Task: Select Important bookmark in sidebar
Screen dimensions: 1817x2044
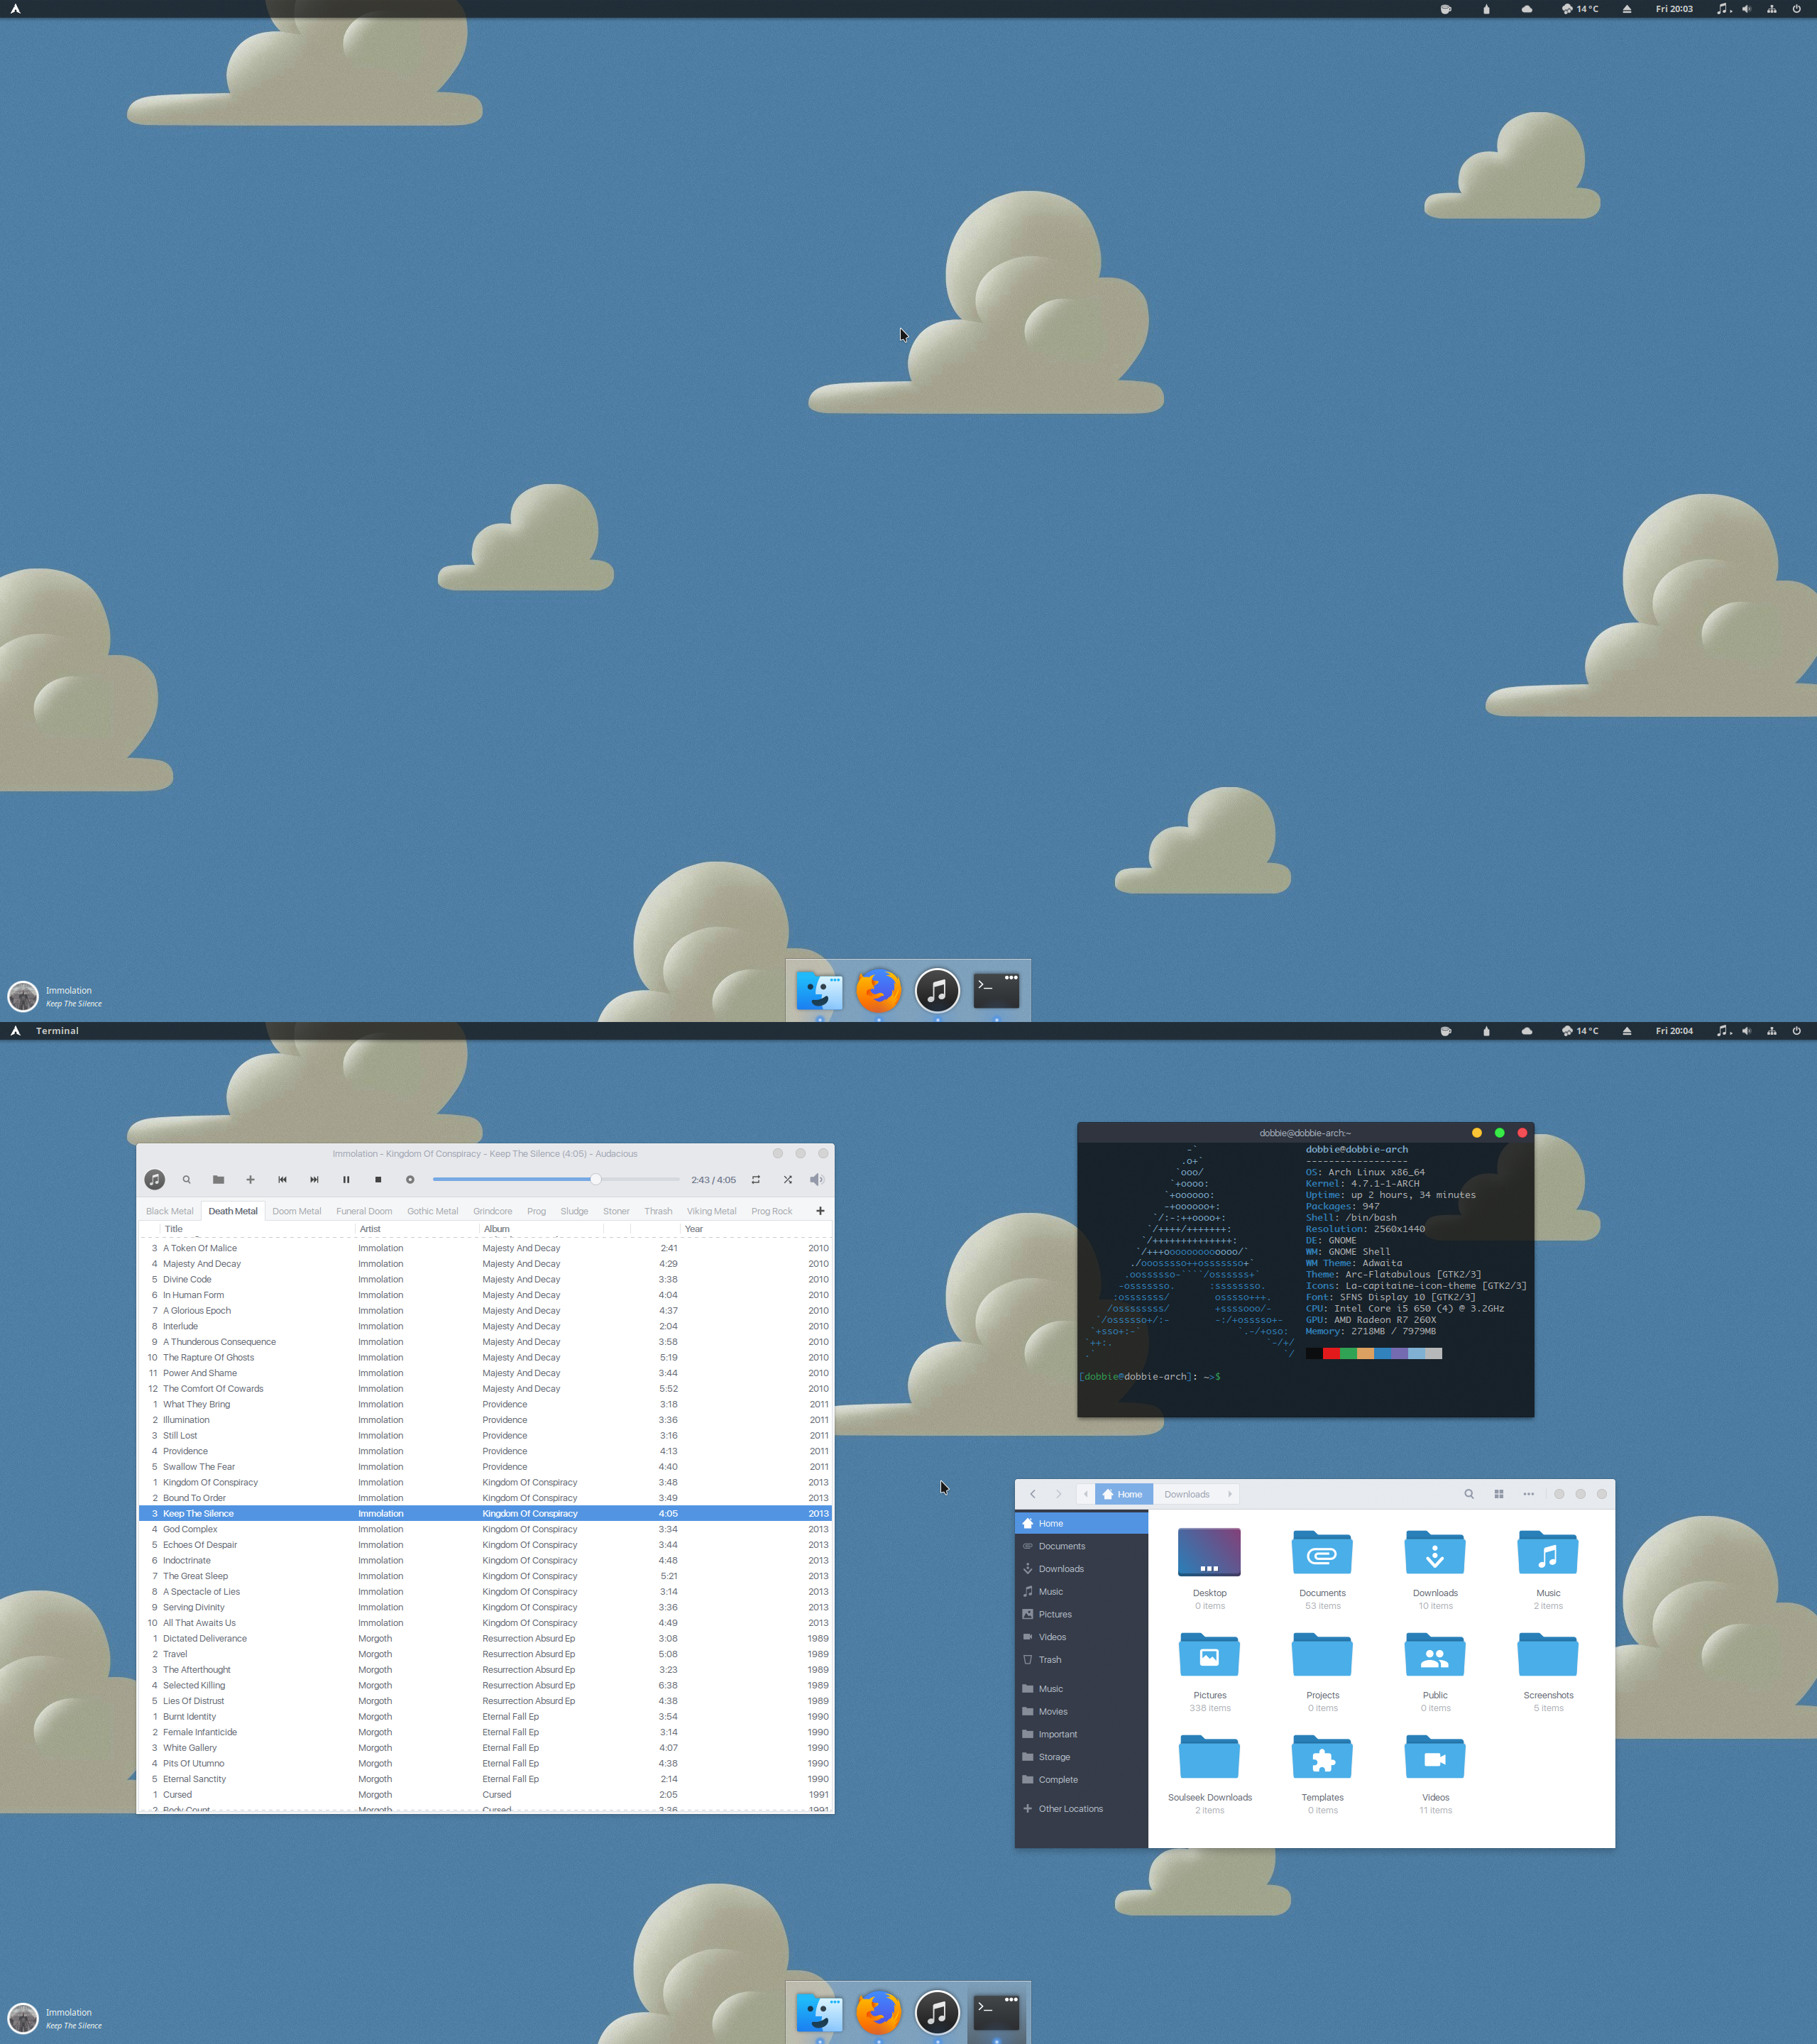Action: tap(1081, 1734)
